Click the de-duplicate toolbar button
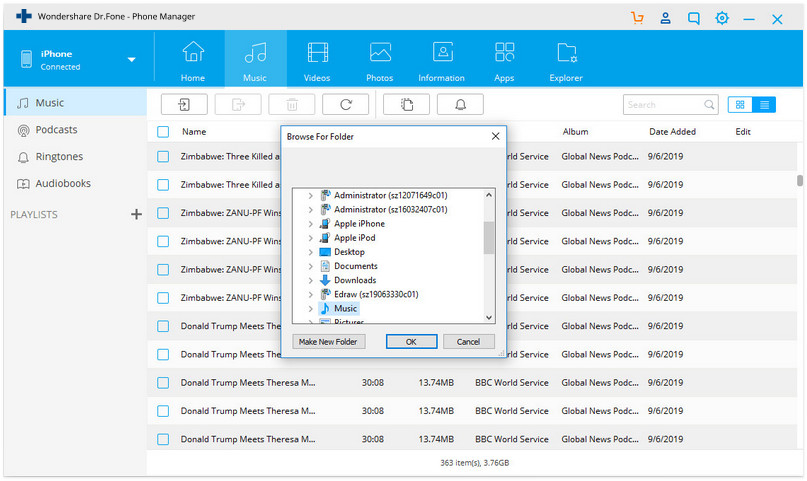Screen dimensions: 807x481 click(x=407, y=104)
